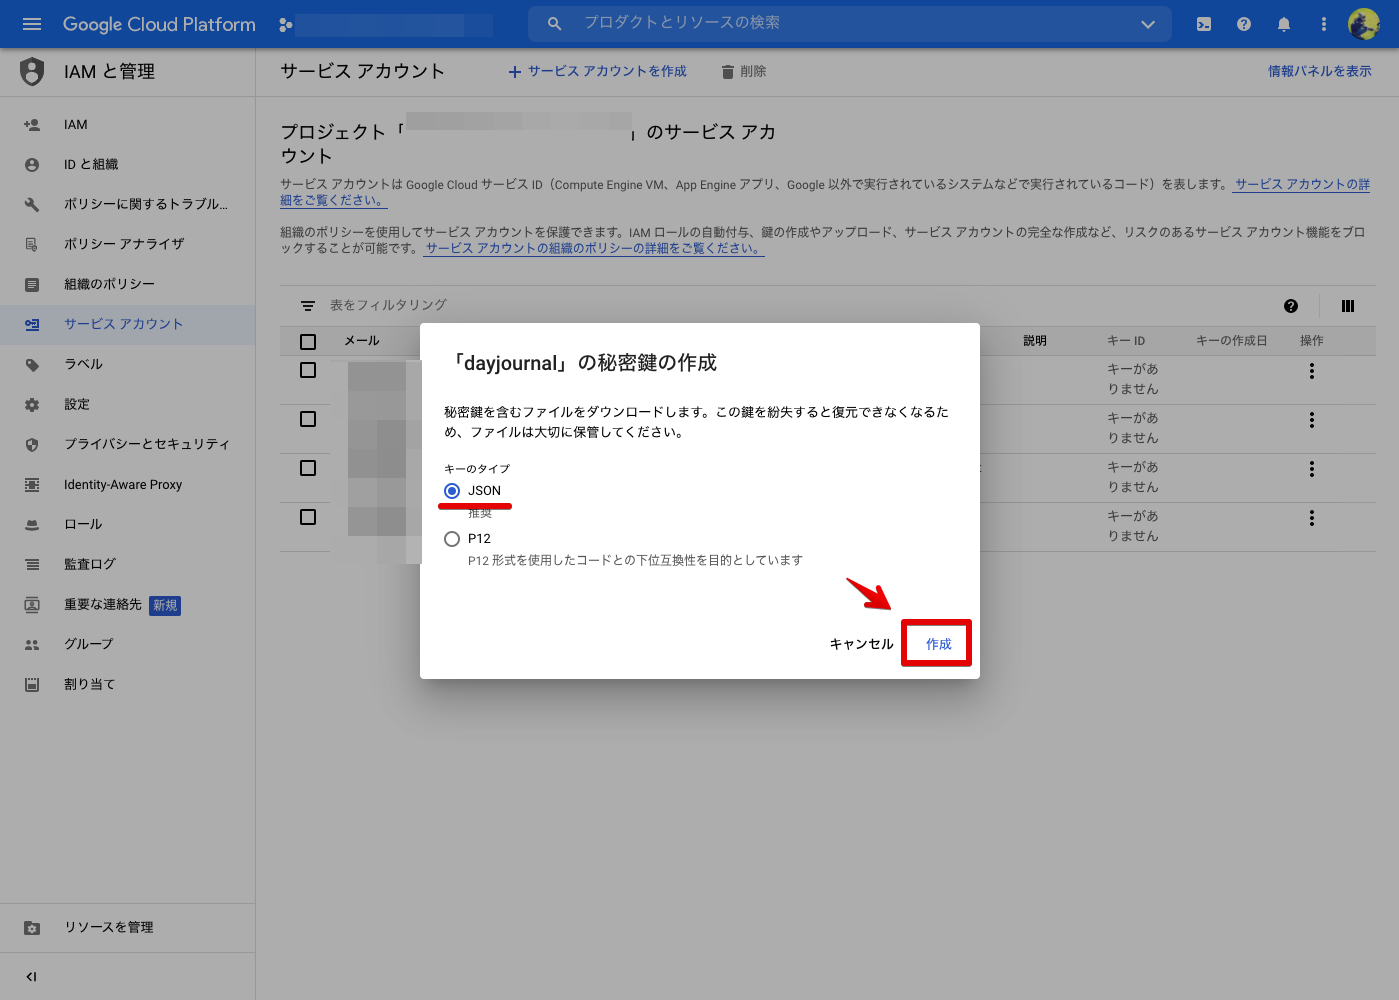Click 作成 to create the key

coord(938,645)
